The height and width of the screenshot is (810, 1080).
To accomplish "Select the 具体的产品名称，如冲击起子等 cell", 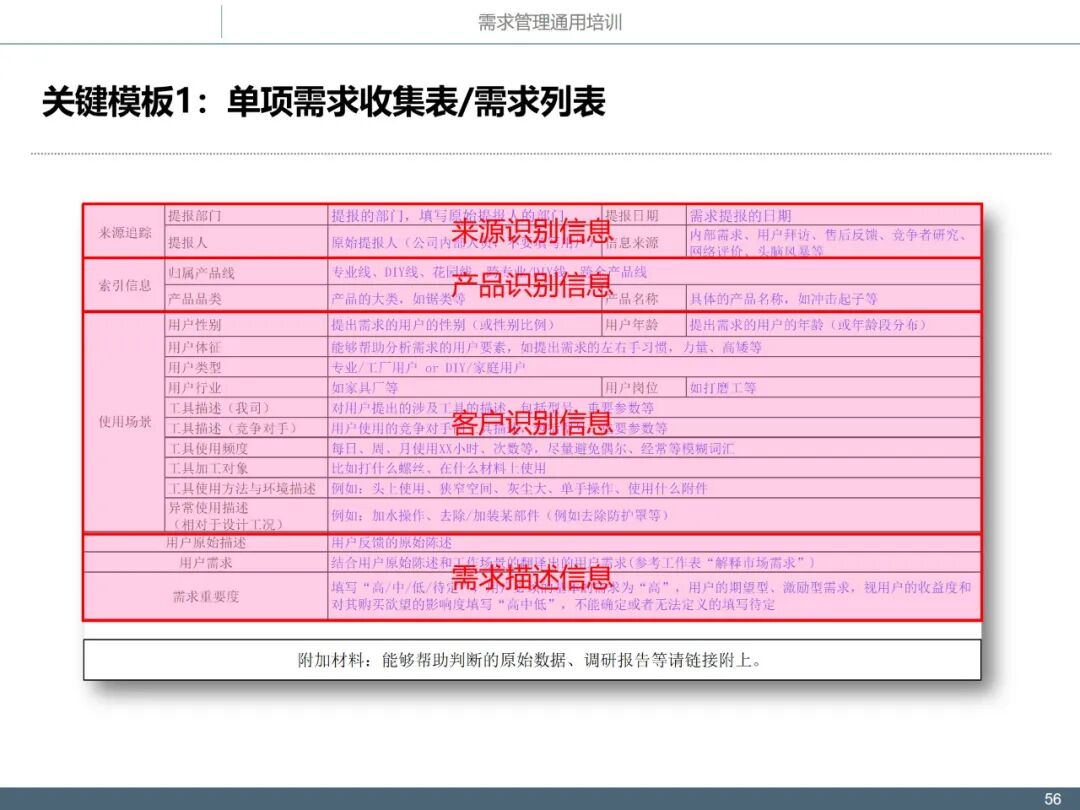I will pos(833,299).
